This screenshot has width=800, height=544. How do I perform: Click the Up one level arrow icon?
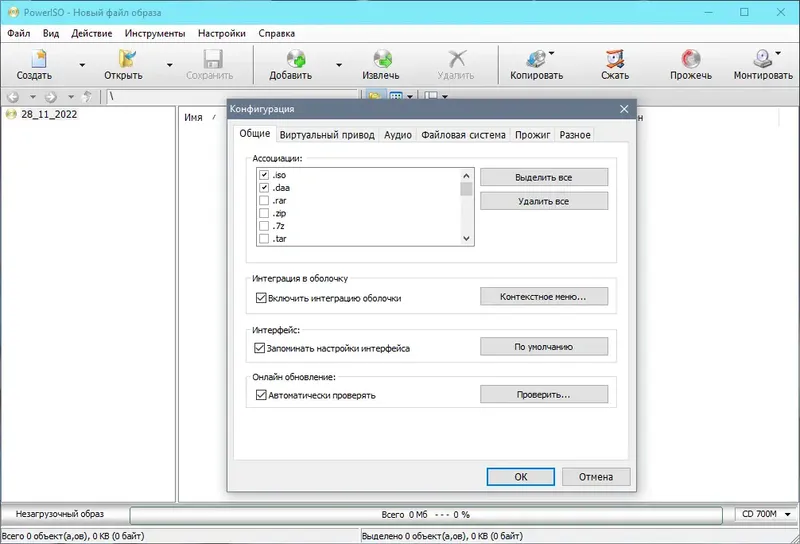click(x=87, y=96)
